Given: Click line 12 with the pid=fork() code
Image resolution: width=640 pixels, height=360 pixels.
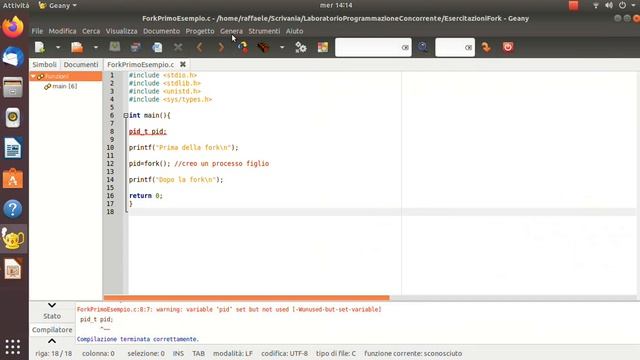Looking at the screenshot, I should pyautogui.click(x=199, y=164).
